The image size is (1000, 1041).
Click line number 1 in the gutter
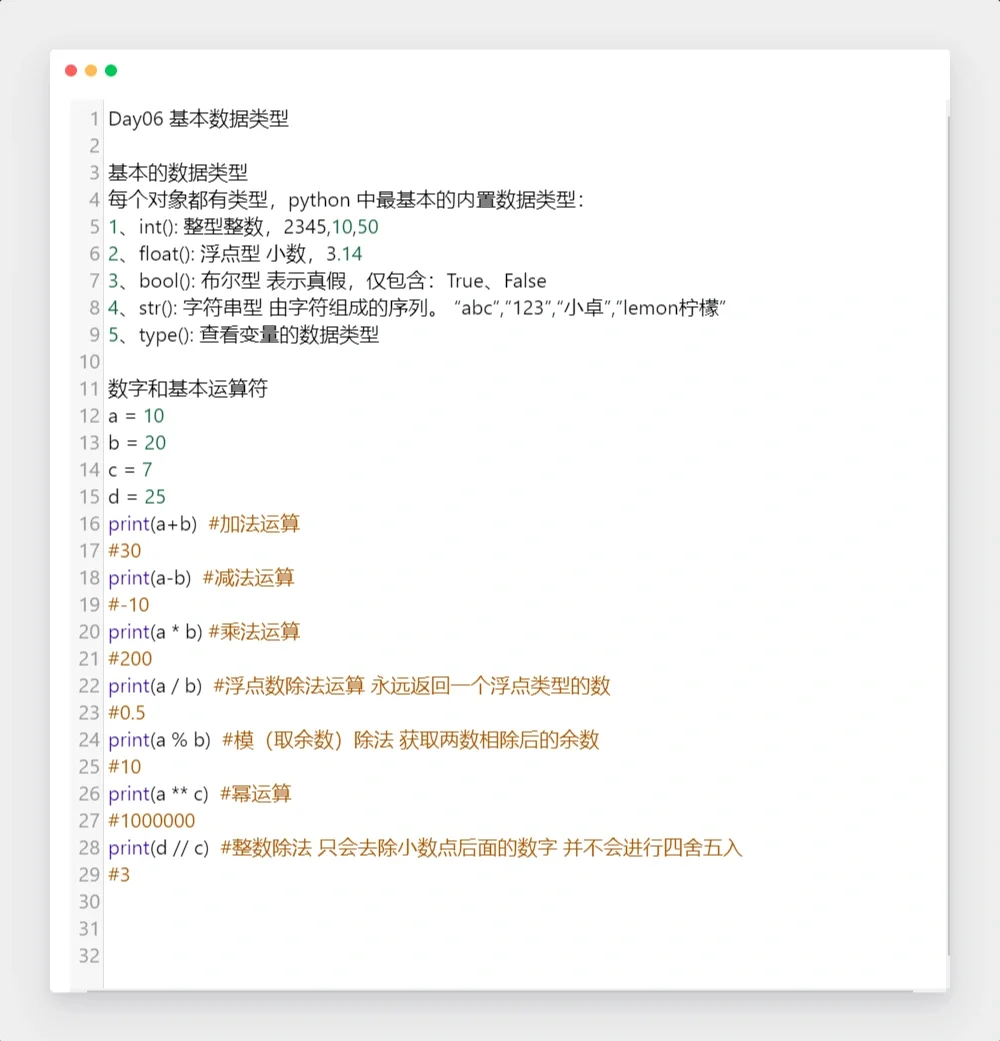tap(93, 118)
